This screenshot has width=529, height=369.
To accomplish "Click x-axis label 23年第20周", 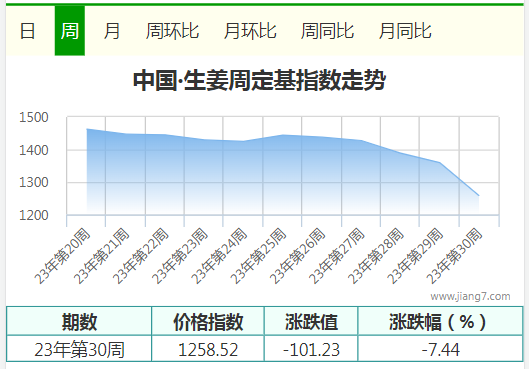I will pos(62,256).
